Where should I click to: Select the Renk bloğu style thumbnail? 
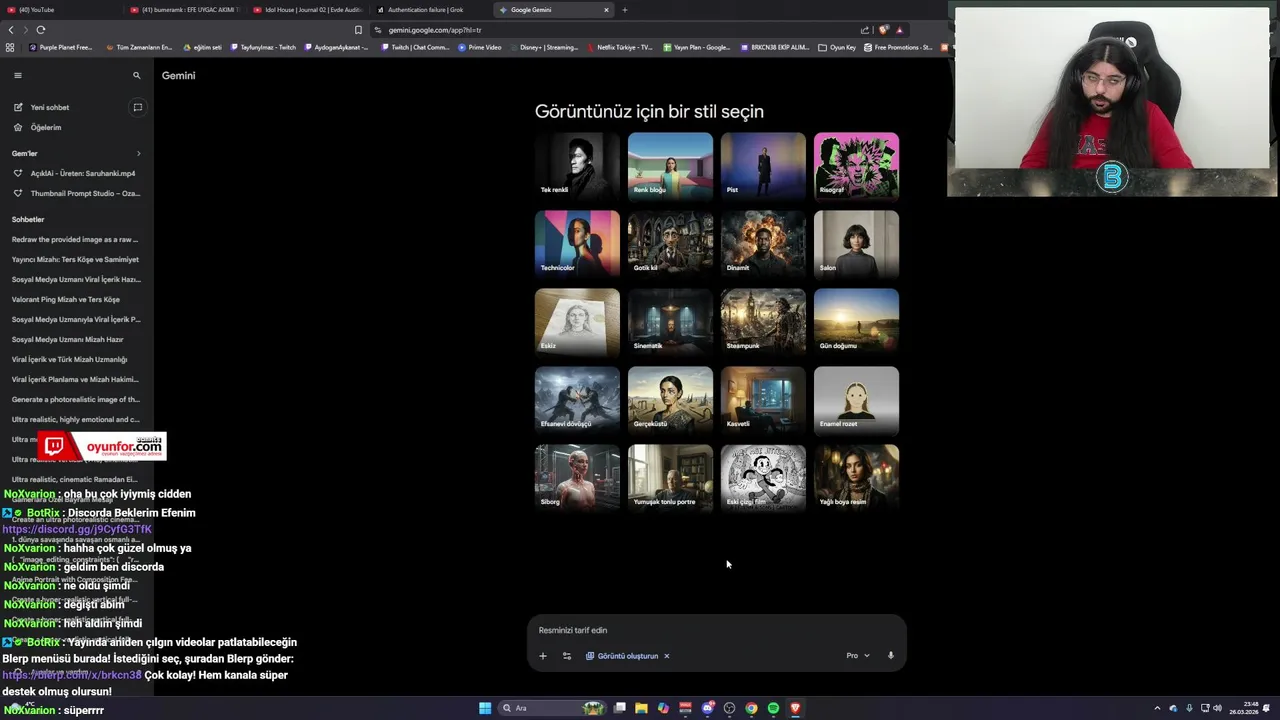(670, 166)
